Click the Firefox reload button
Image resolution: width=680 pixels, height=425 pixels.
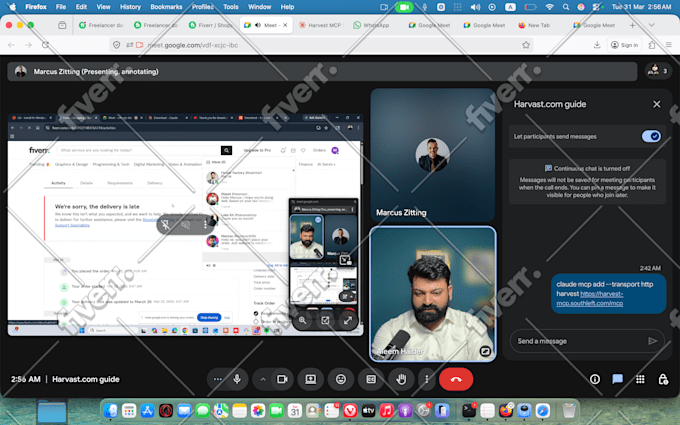coord(46,45)
